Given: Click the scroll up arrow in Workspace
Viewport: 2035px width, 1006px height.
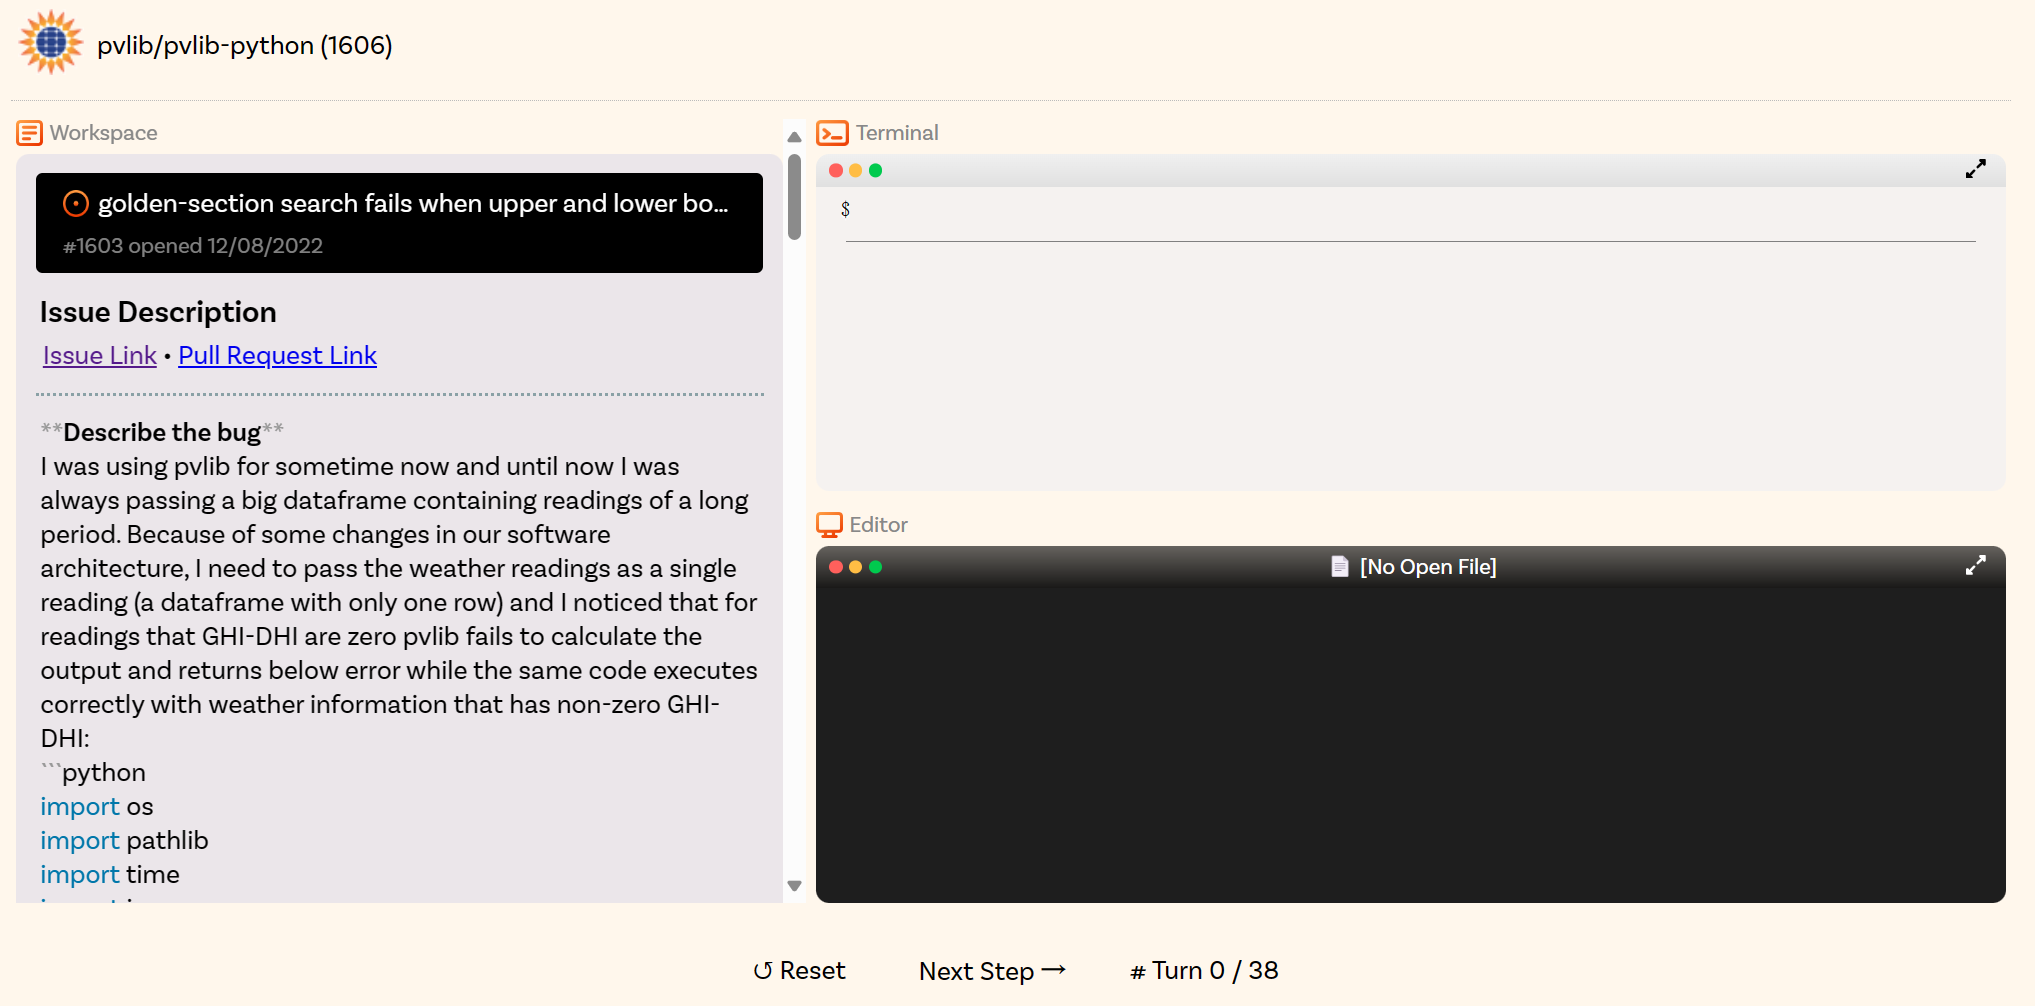Looking at the screenshot, I should [x=795, y=137].
